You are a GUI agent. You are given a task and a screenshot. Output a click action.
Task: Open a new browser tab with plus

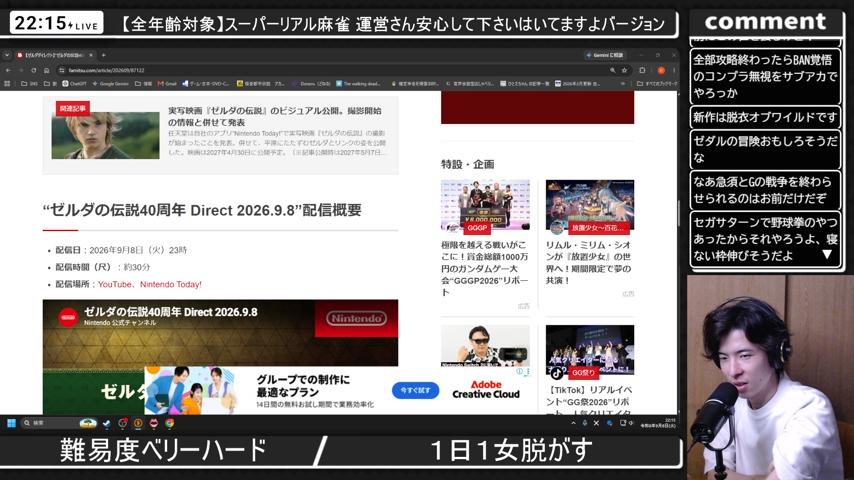(103, 55)
